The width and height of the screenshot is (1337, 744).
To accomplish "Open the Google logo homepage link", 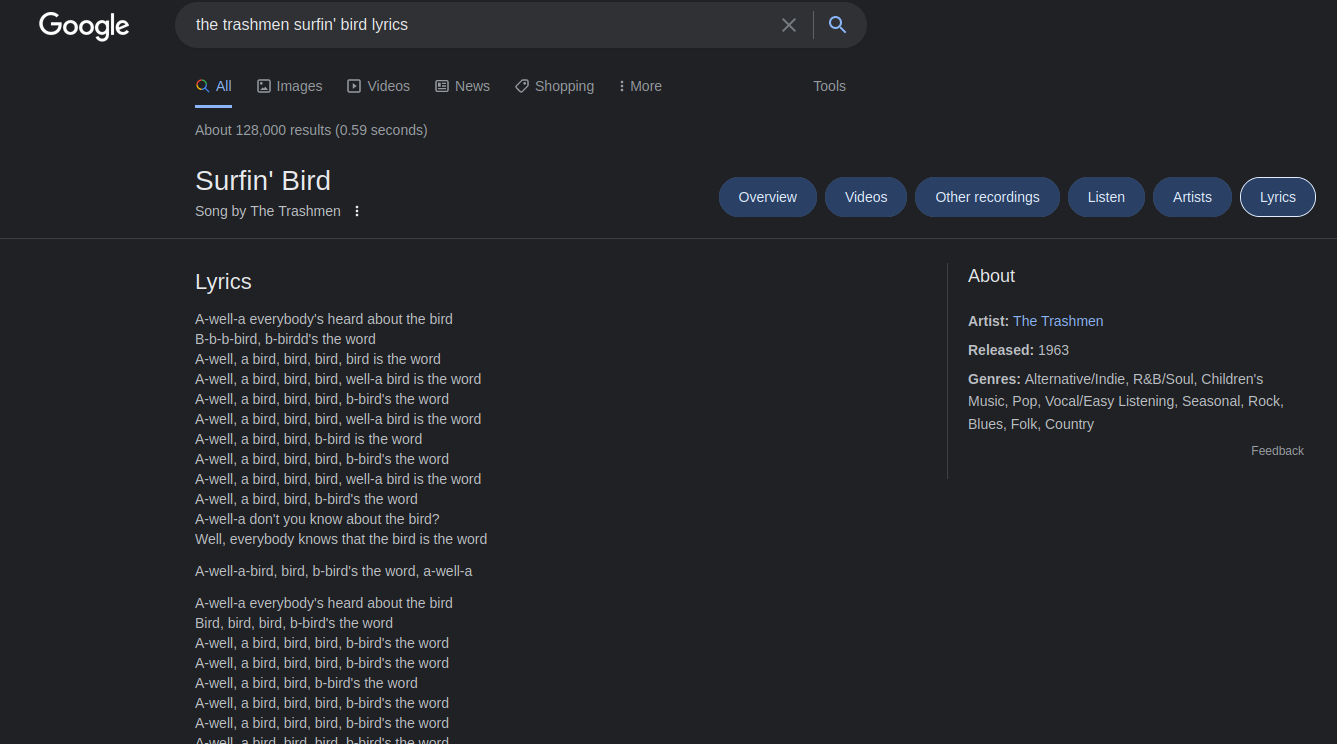I will point(84,25).
